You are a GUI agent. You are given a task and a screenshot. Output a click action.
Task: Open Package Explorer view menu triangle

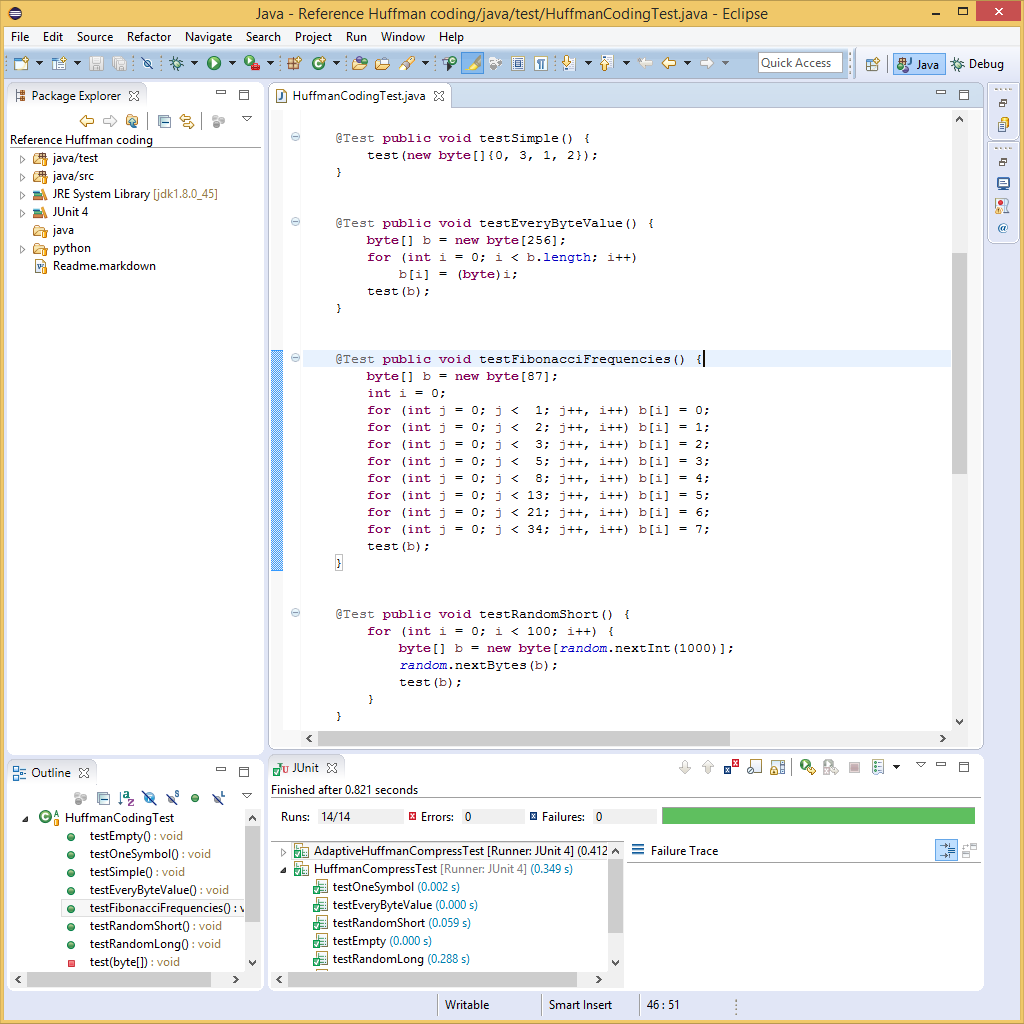coord(247,119)
